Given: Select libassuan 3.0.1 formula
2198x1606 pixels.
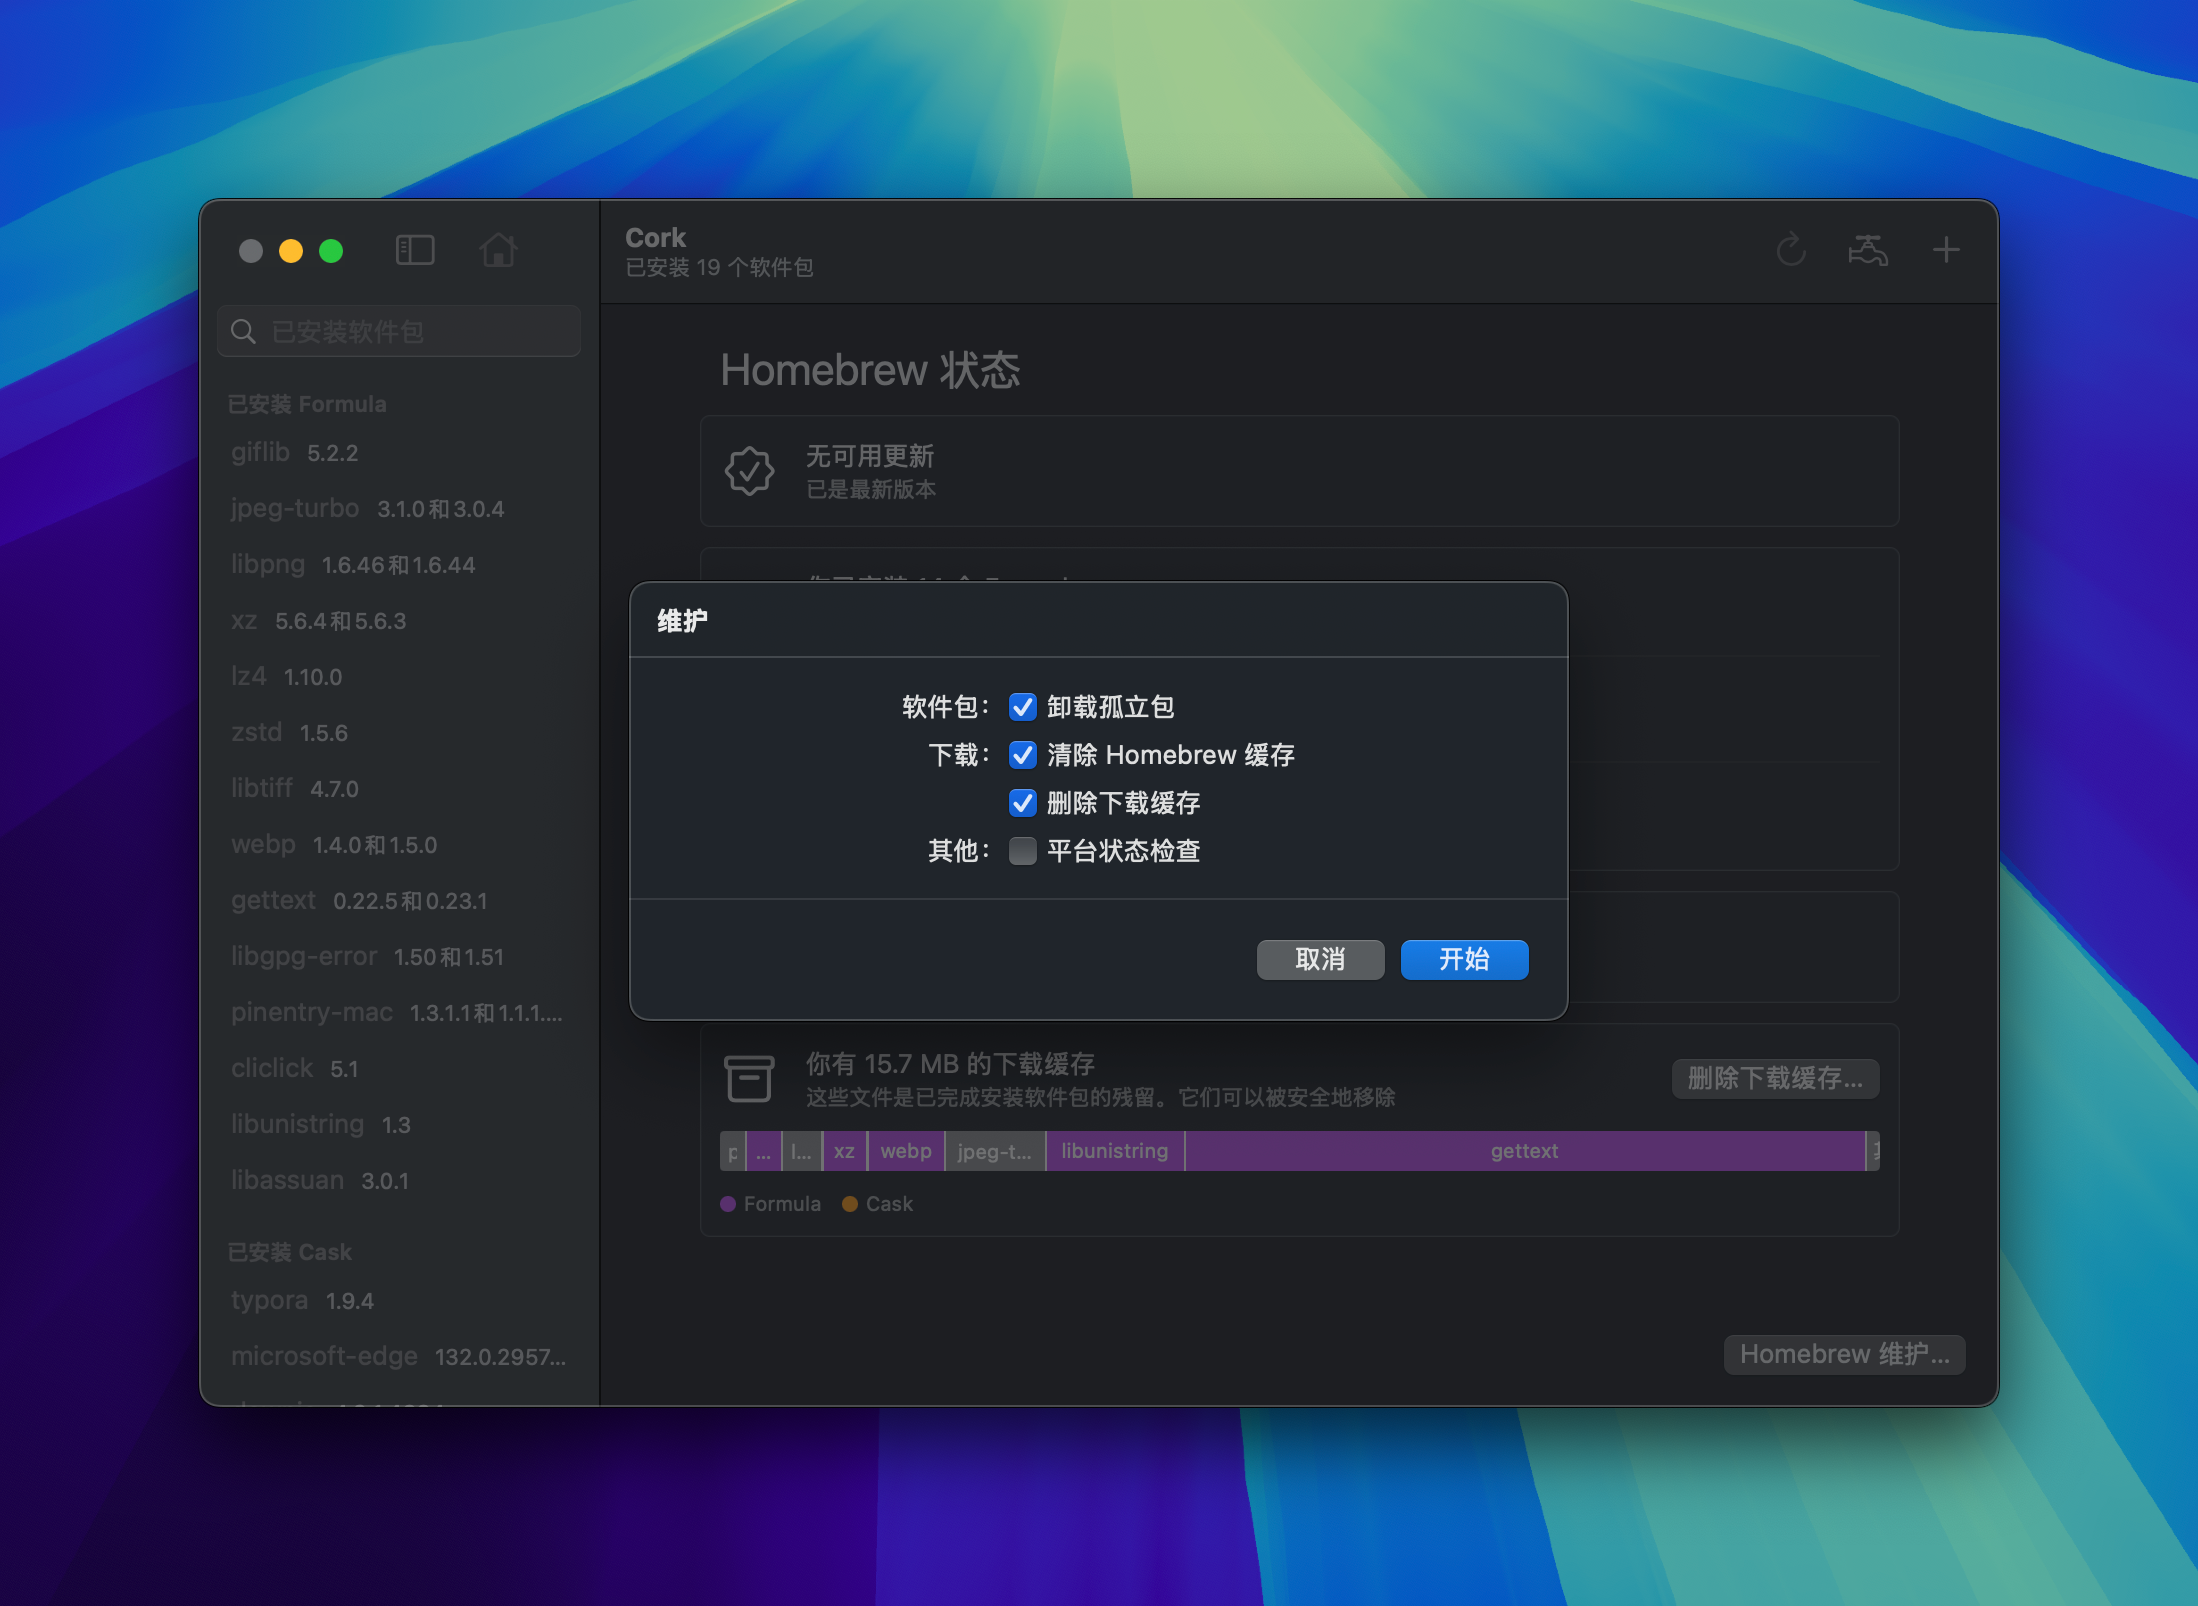Looking at the screenshot, I should (399, 1181).
